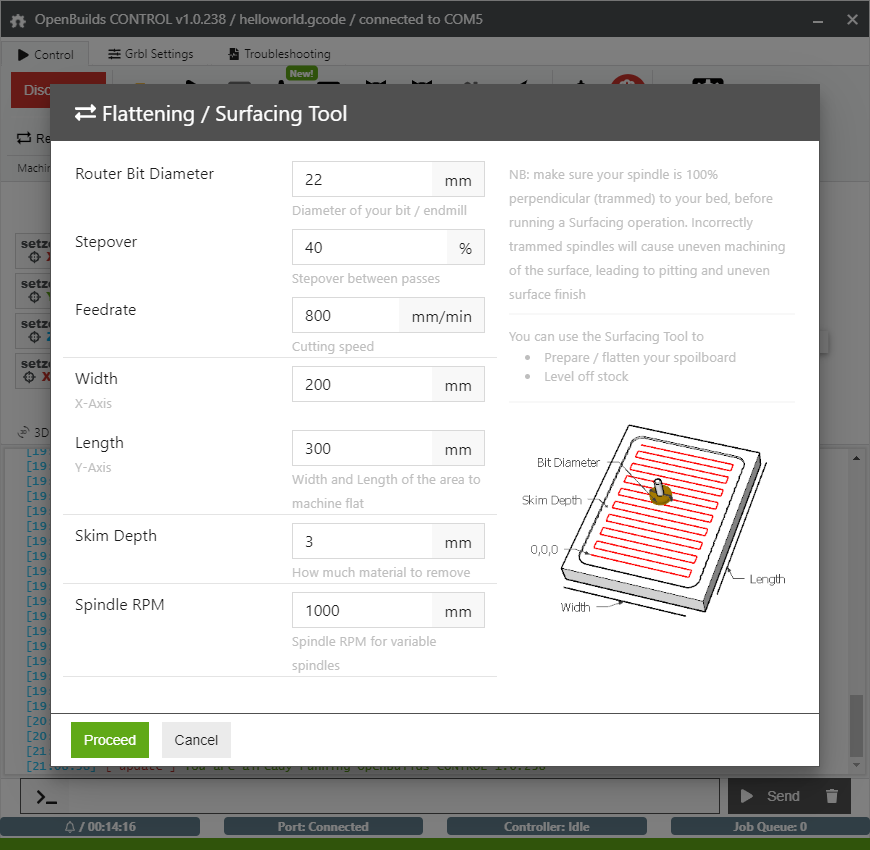Screen dimensions: 870x850
Task: Click the OpenBuilds app icon in title bar
Action: [x=17, y=19]
